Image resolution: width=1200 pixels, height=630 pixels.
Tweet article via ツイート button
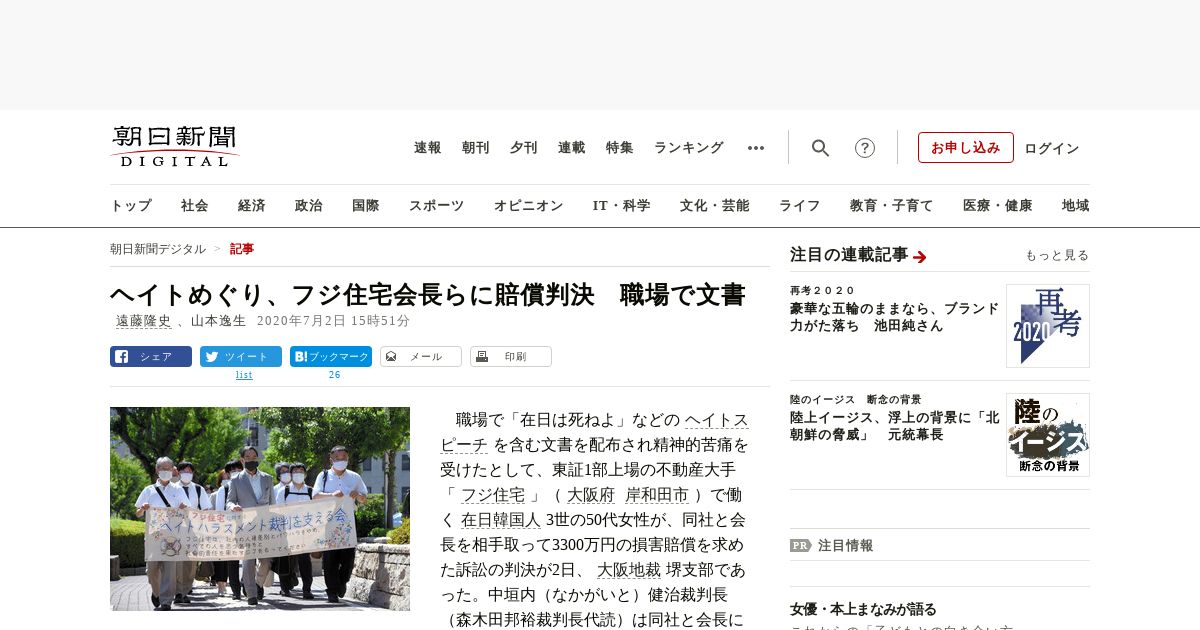pyautogui.click(x=241, y=356)
